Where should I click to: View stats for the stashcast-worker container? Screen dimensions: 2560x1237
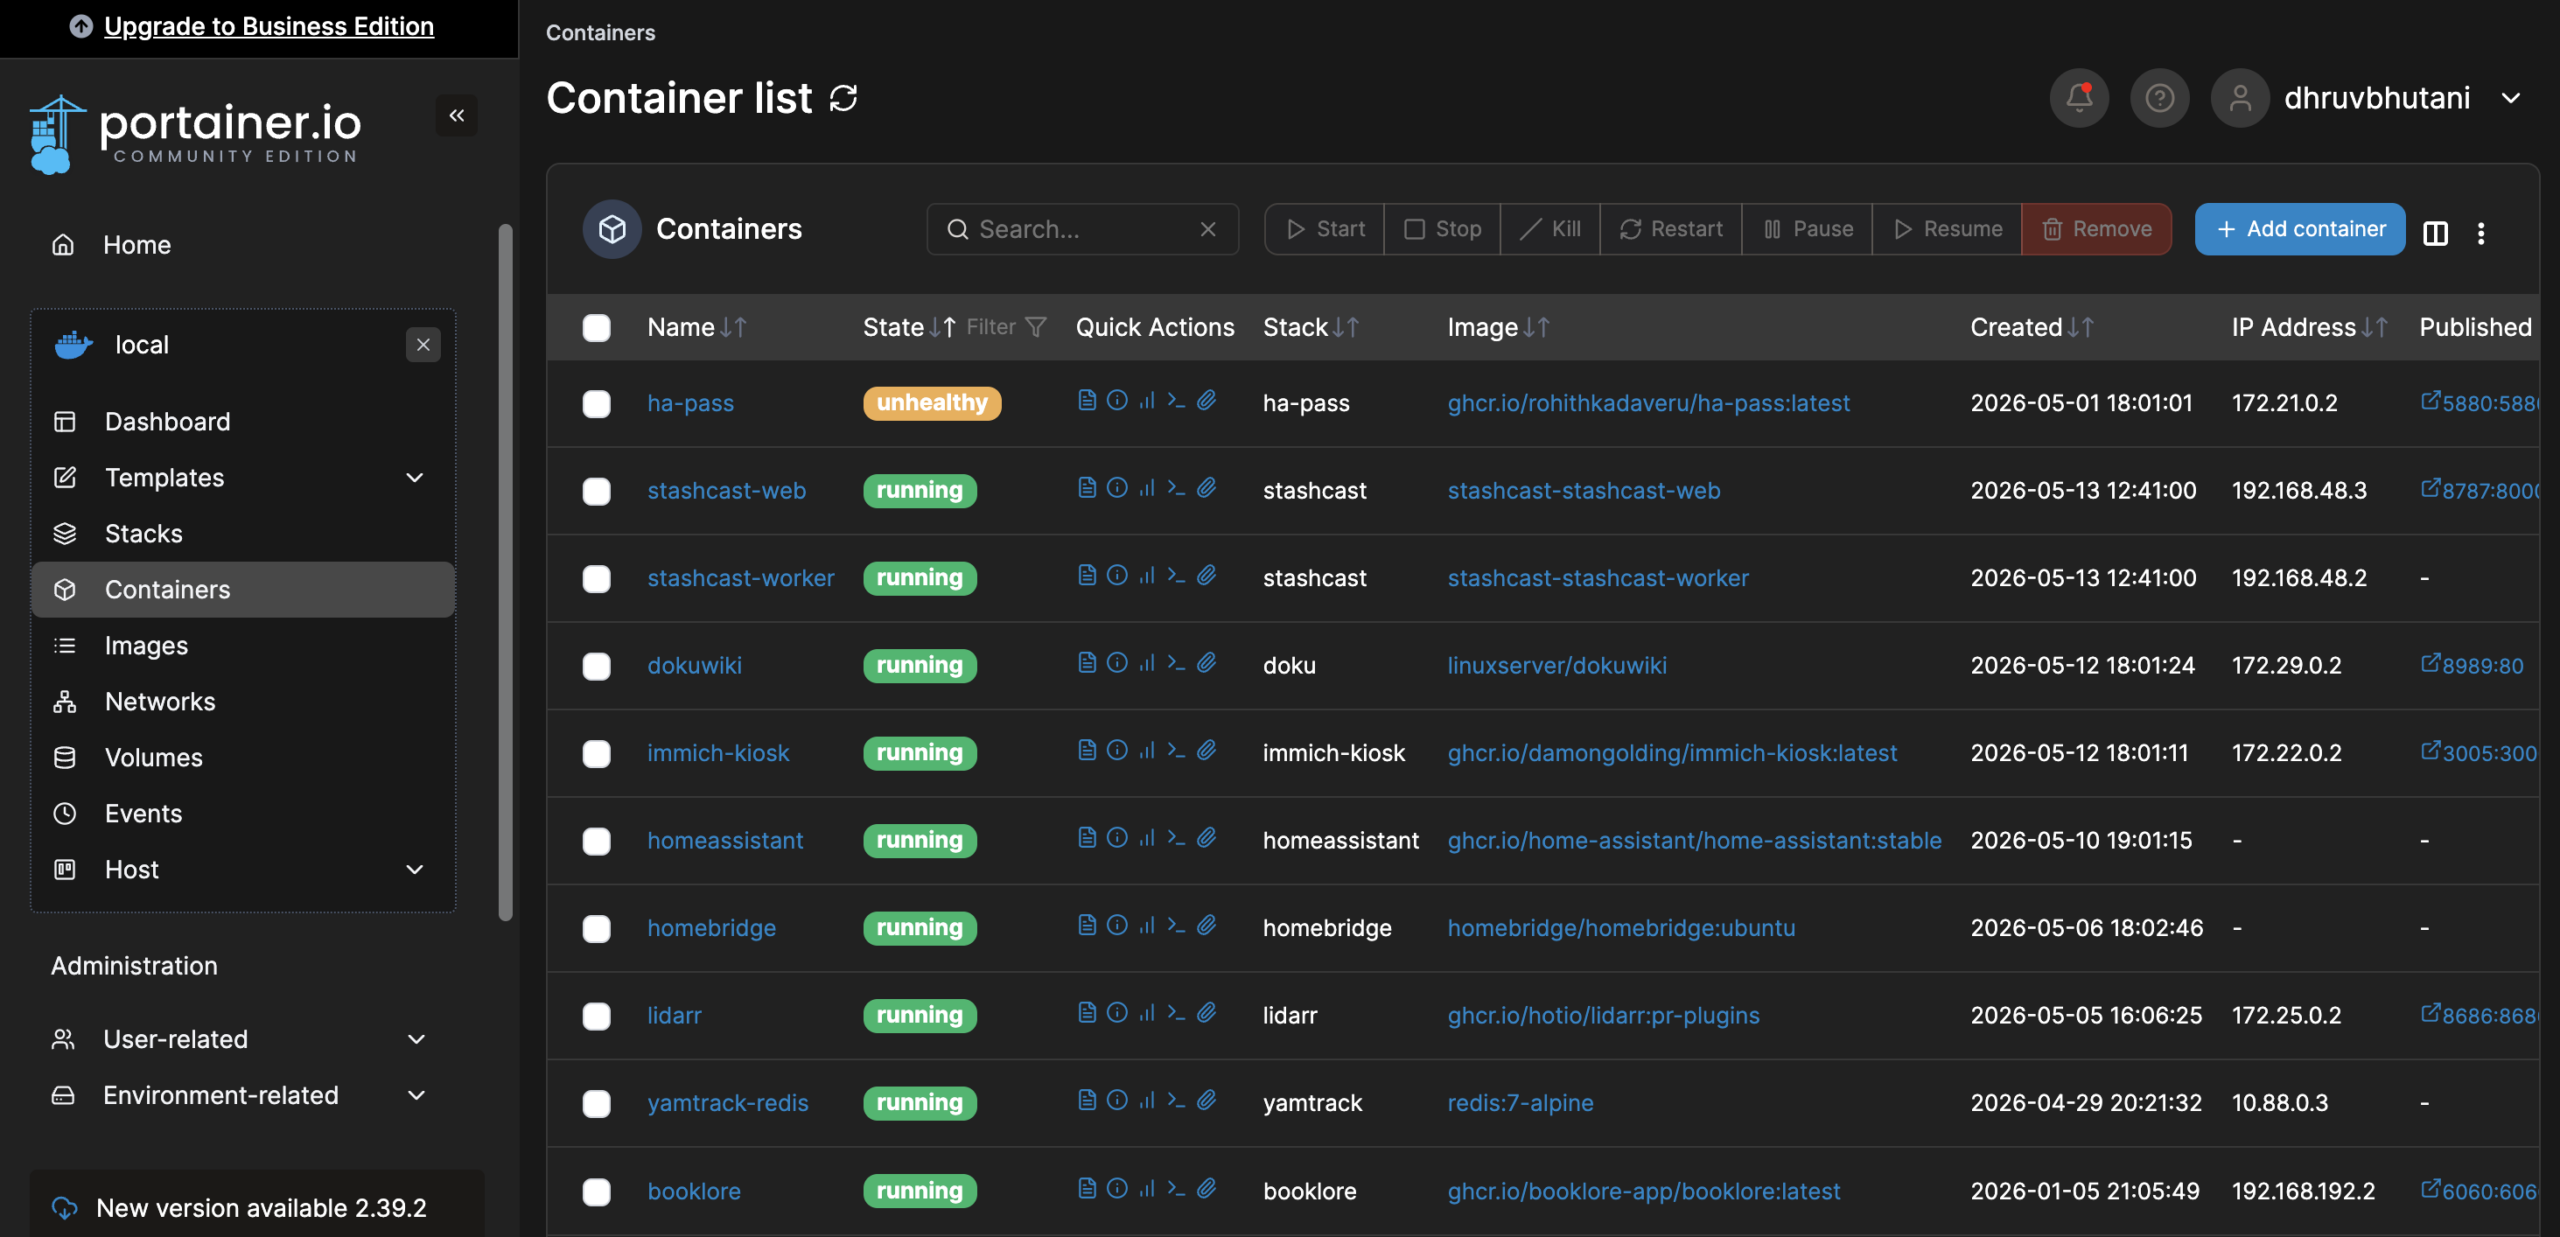1147,575
